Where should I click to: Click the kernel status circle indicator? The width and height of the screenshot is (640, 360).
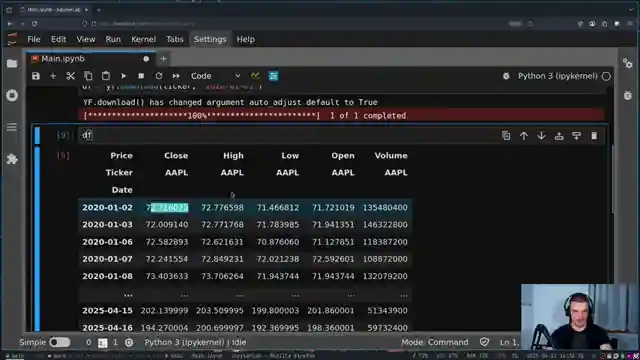pyautogui.click(x=607, y=76)
